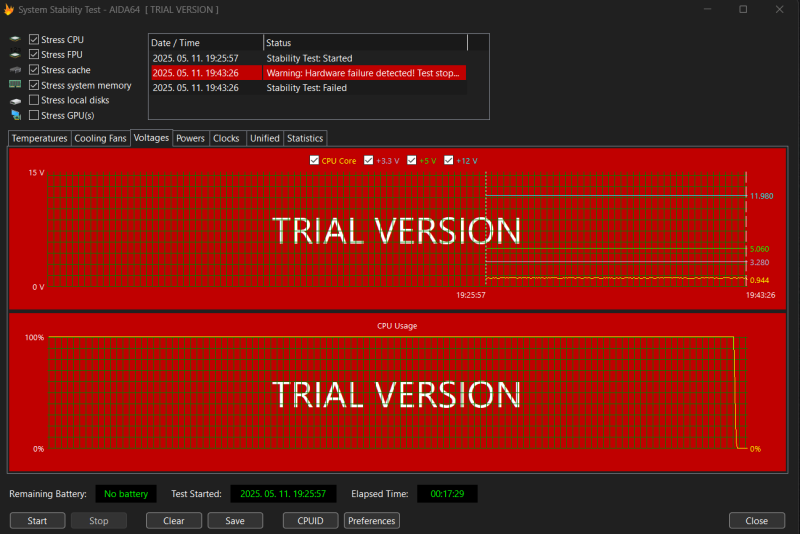
Task: Open Preferences
Action: pyautogui.click(x=371, y=521)
